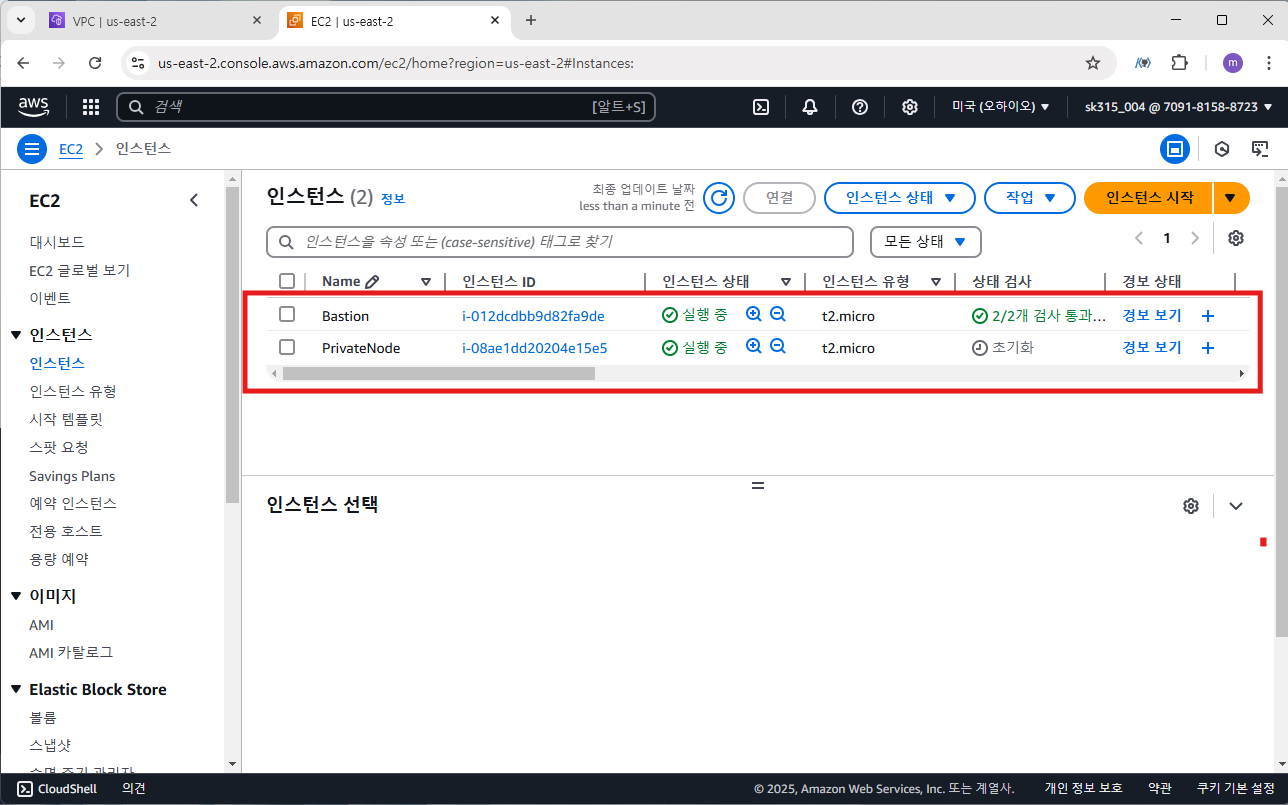Image resolution: width=1288 pixels, height=805 pixels.
Task: Open the Instance state dropdown button
Action: (x=900, y=198)
